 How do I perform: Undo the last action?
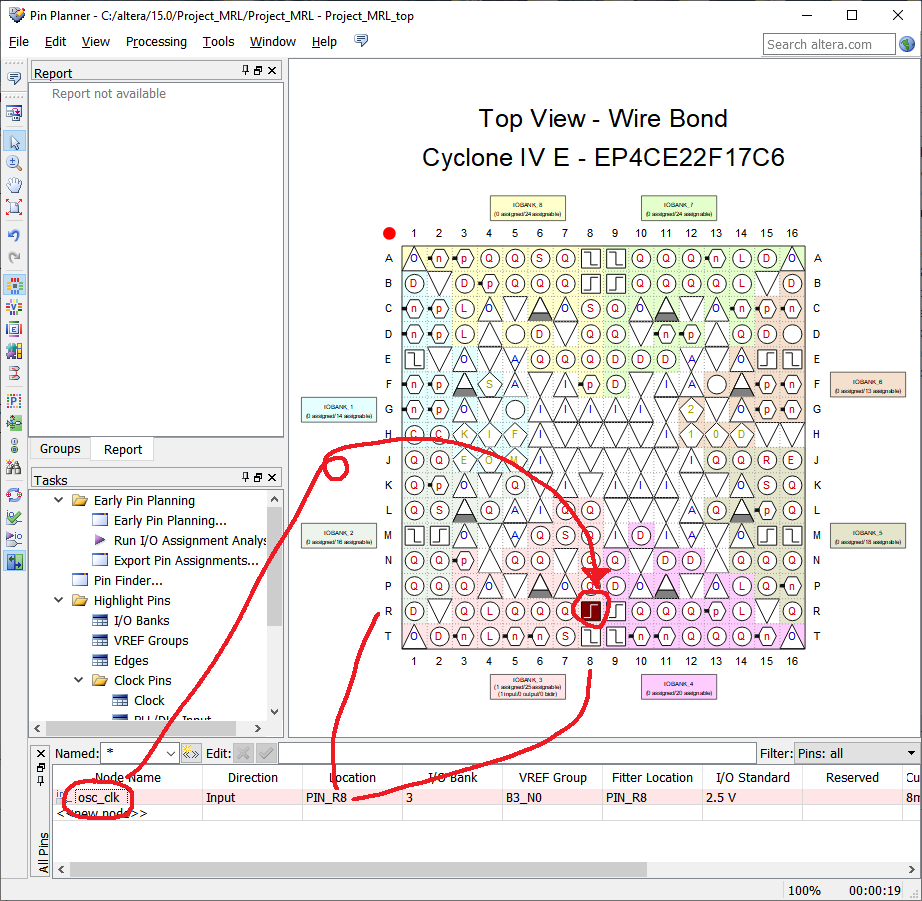[14, 235]
